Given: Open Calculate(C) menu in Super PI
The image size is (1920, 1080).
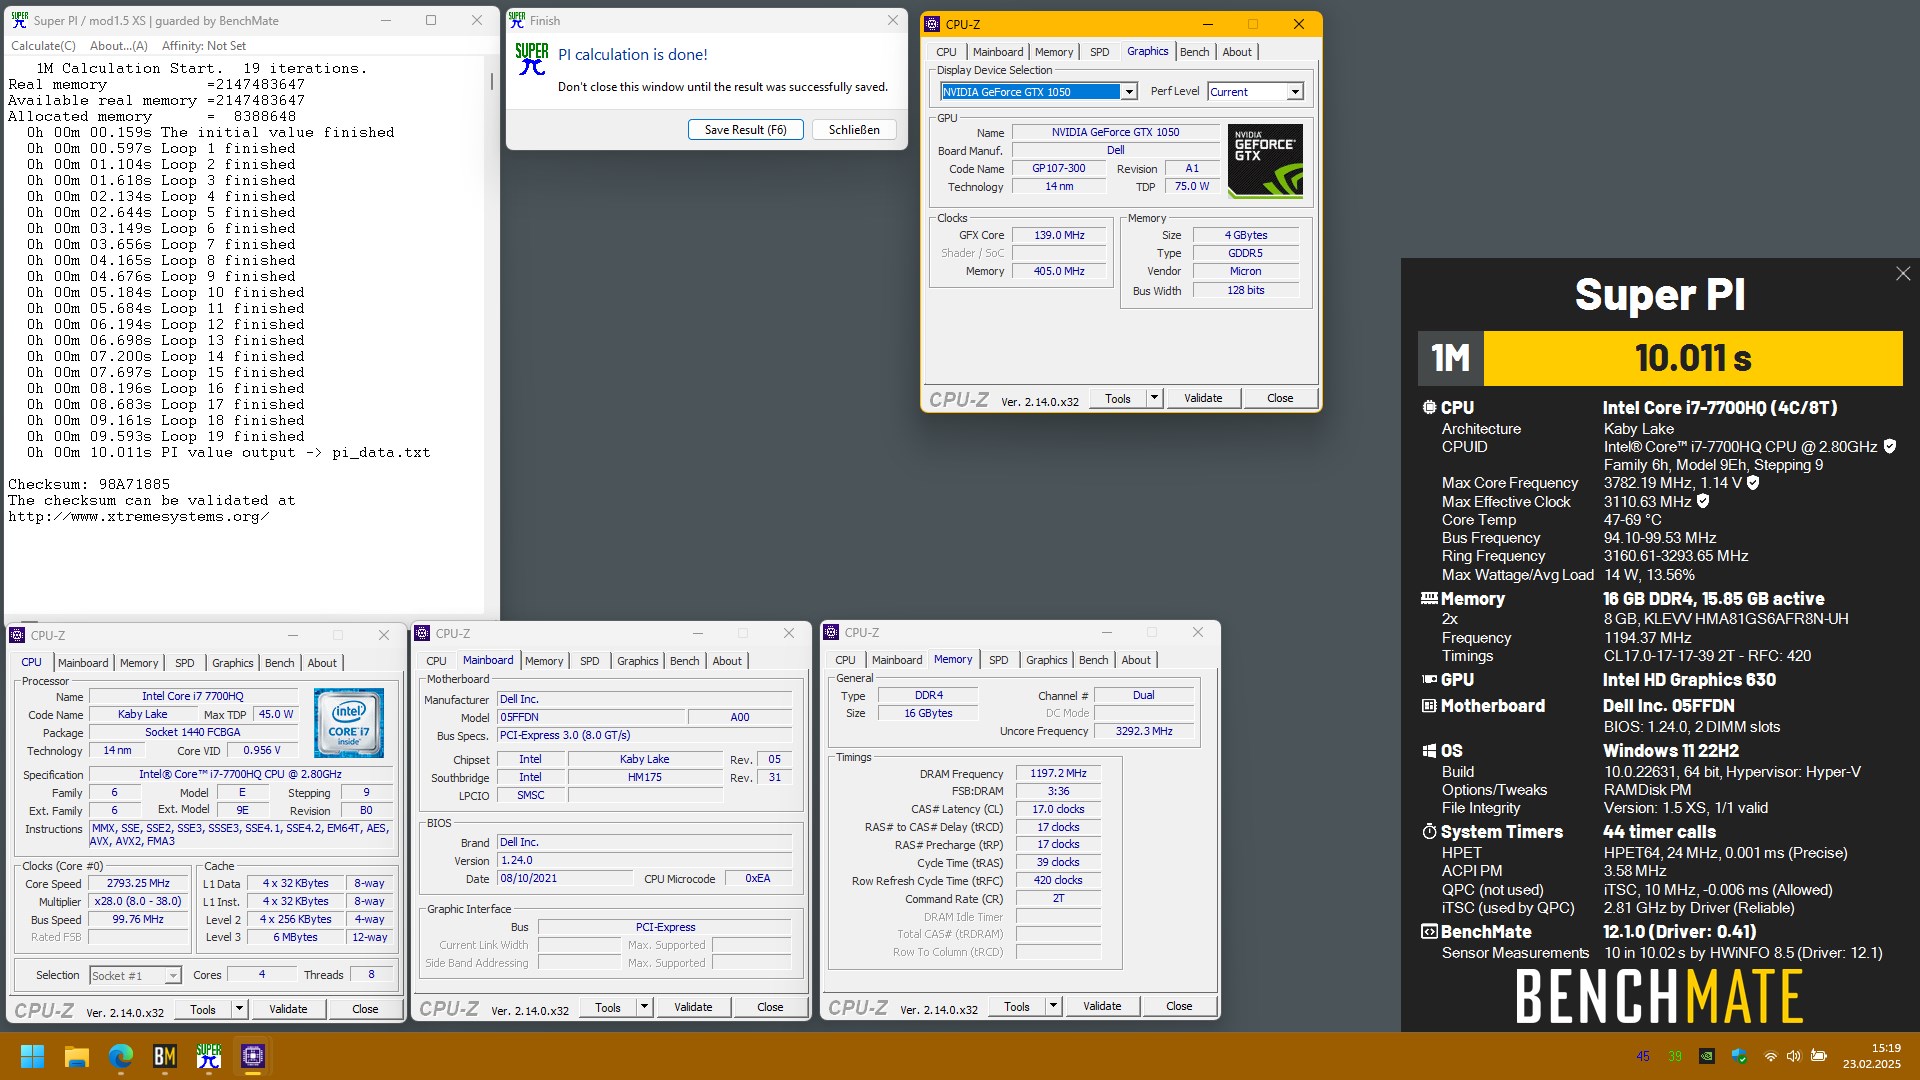Looking at the screenshot, I should (x=43, y=46).
